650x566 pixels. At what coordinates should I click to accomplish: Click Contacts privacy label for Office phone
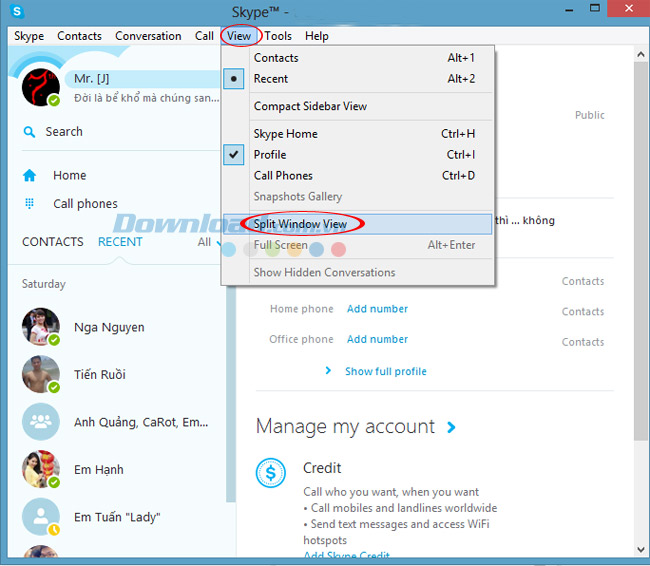click(x=583, y=342)
